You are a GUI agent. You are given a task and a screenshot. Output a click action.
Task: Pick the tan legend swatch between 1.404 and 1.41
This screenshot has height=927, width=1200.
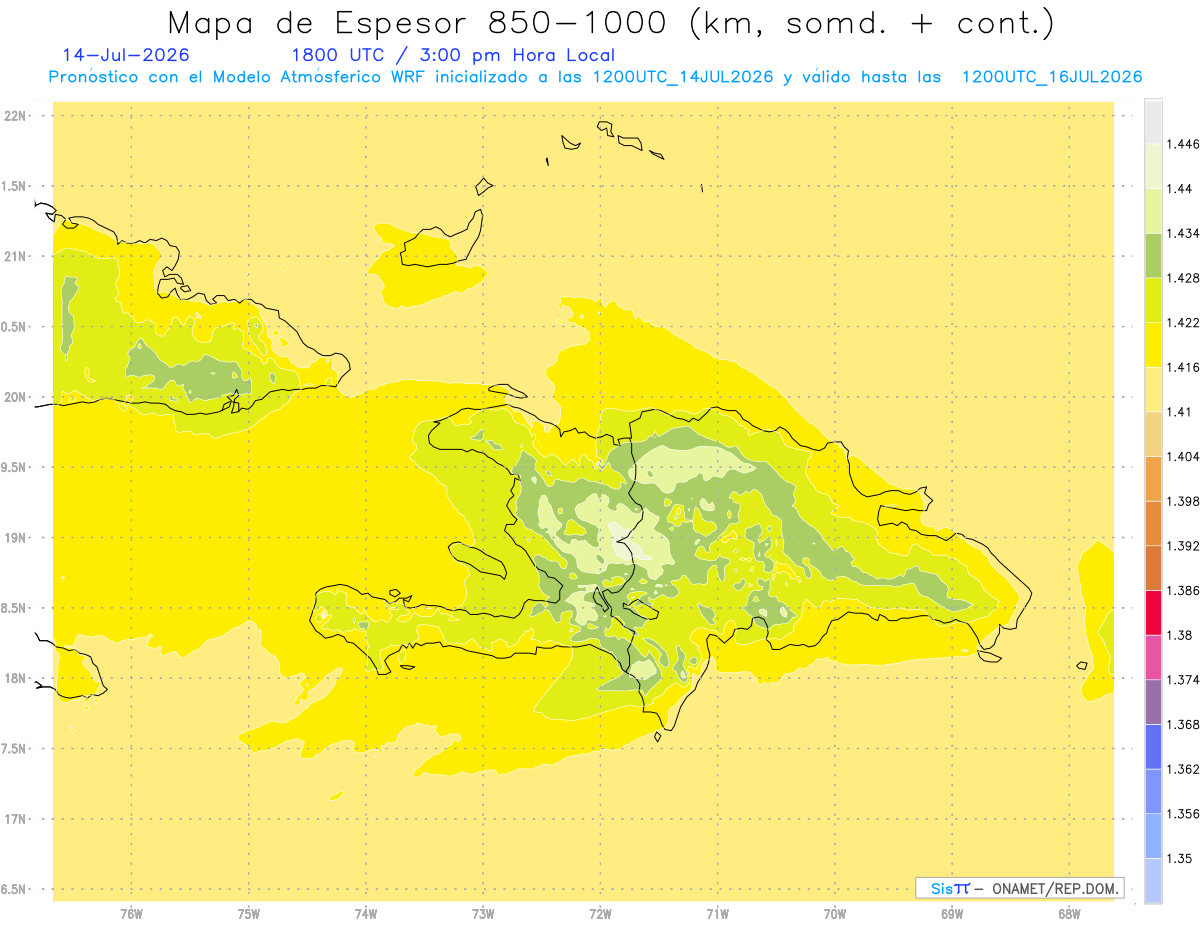click(1153, 434)
